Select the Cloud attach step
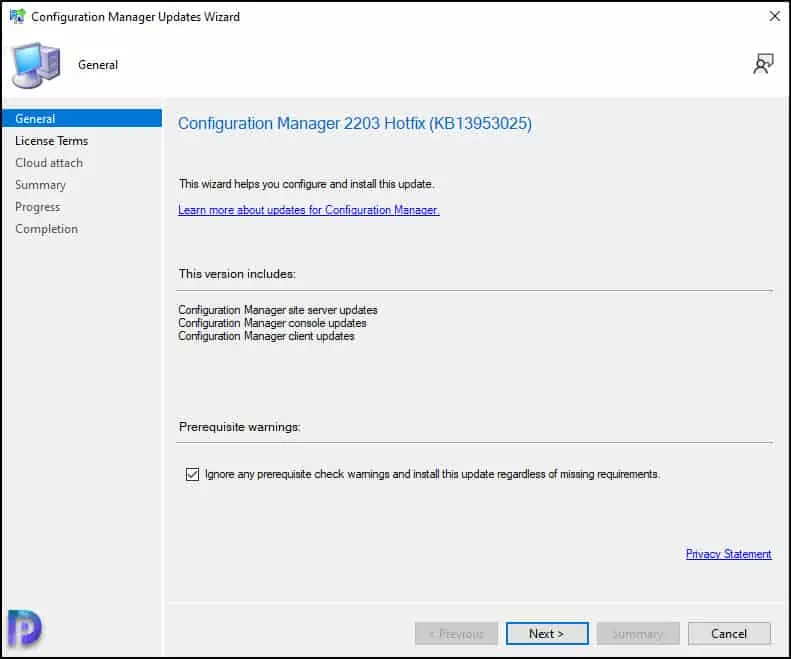791x659 pixels. click(49, 163)
